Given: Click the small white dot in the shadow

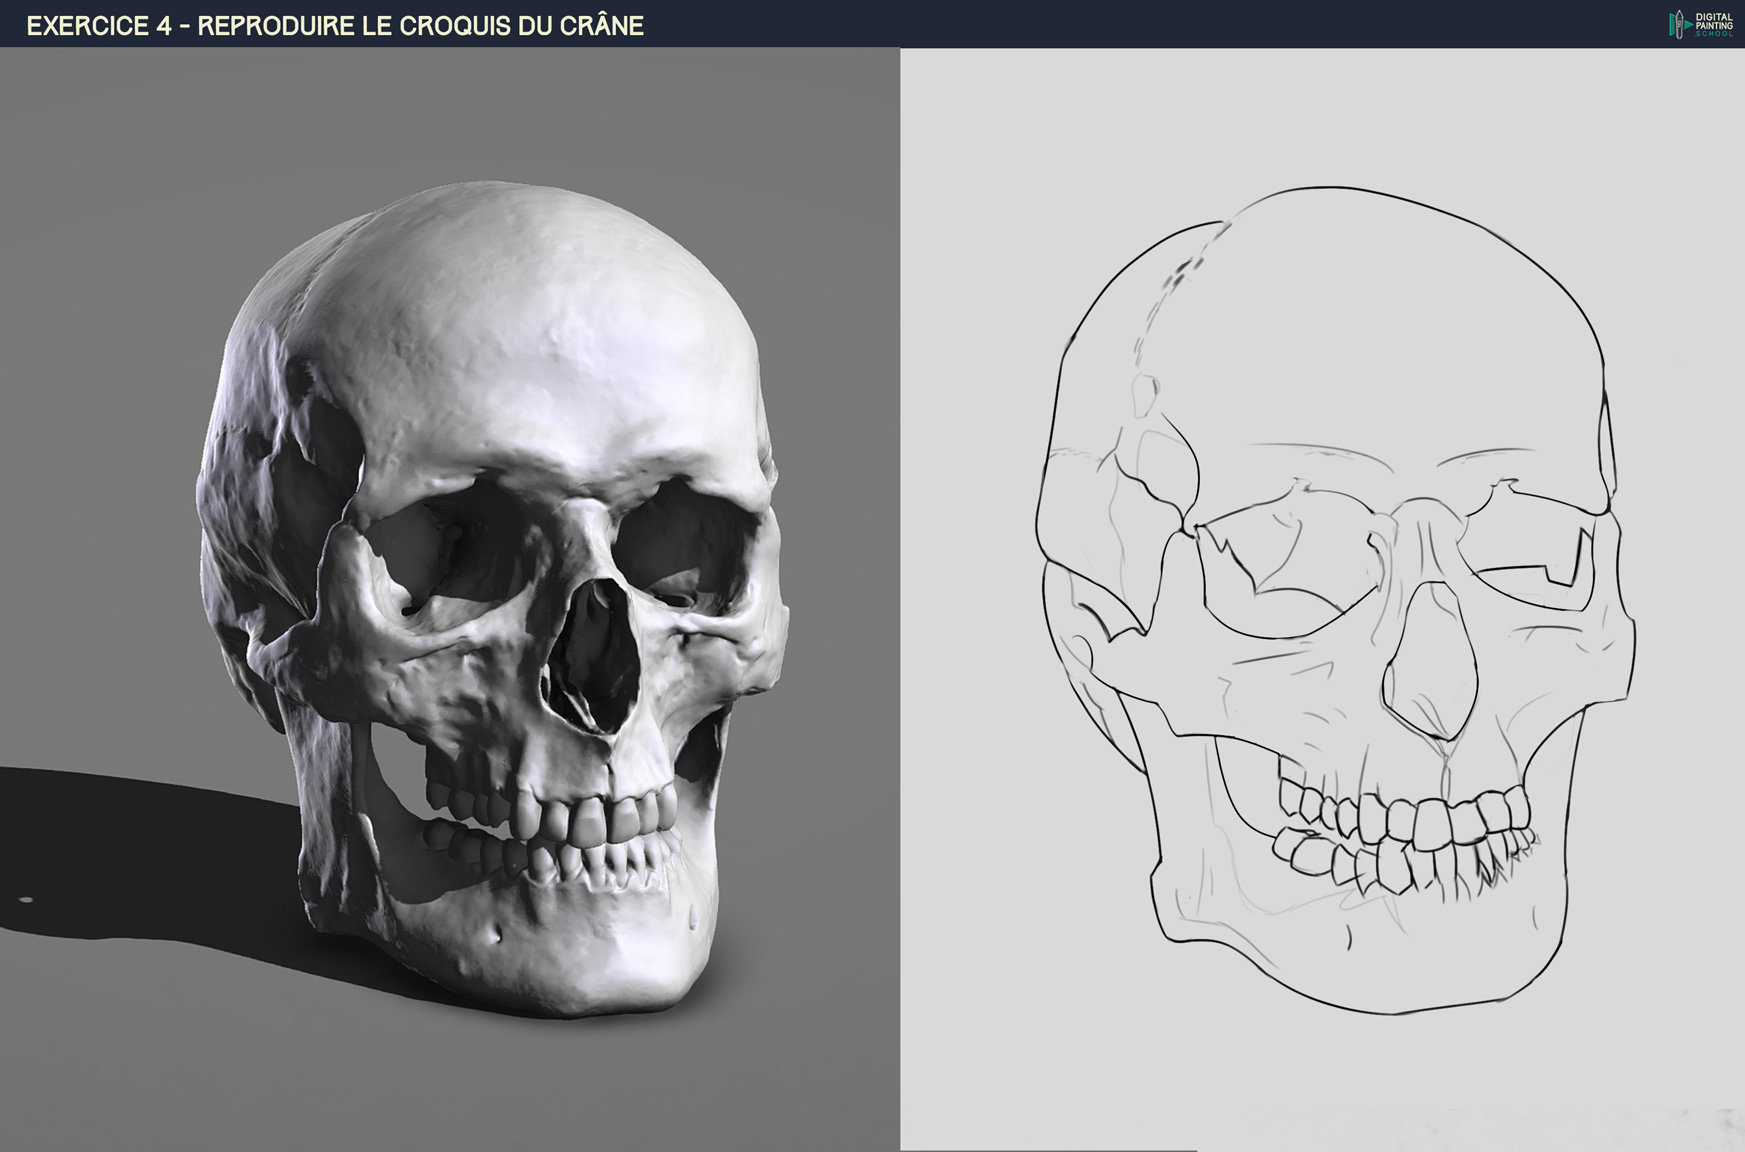Looking at the screenshot, I should (x=25, y=900).
